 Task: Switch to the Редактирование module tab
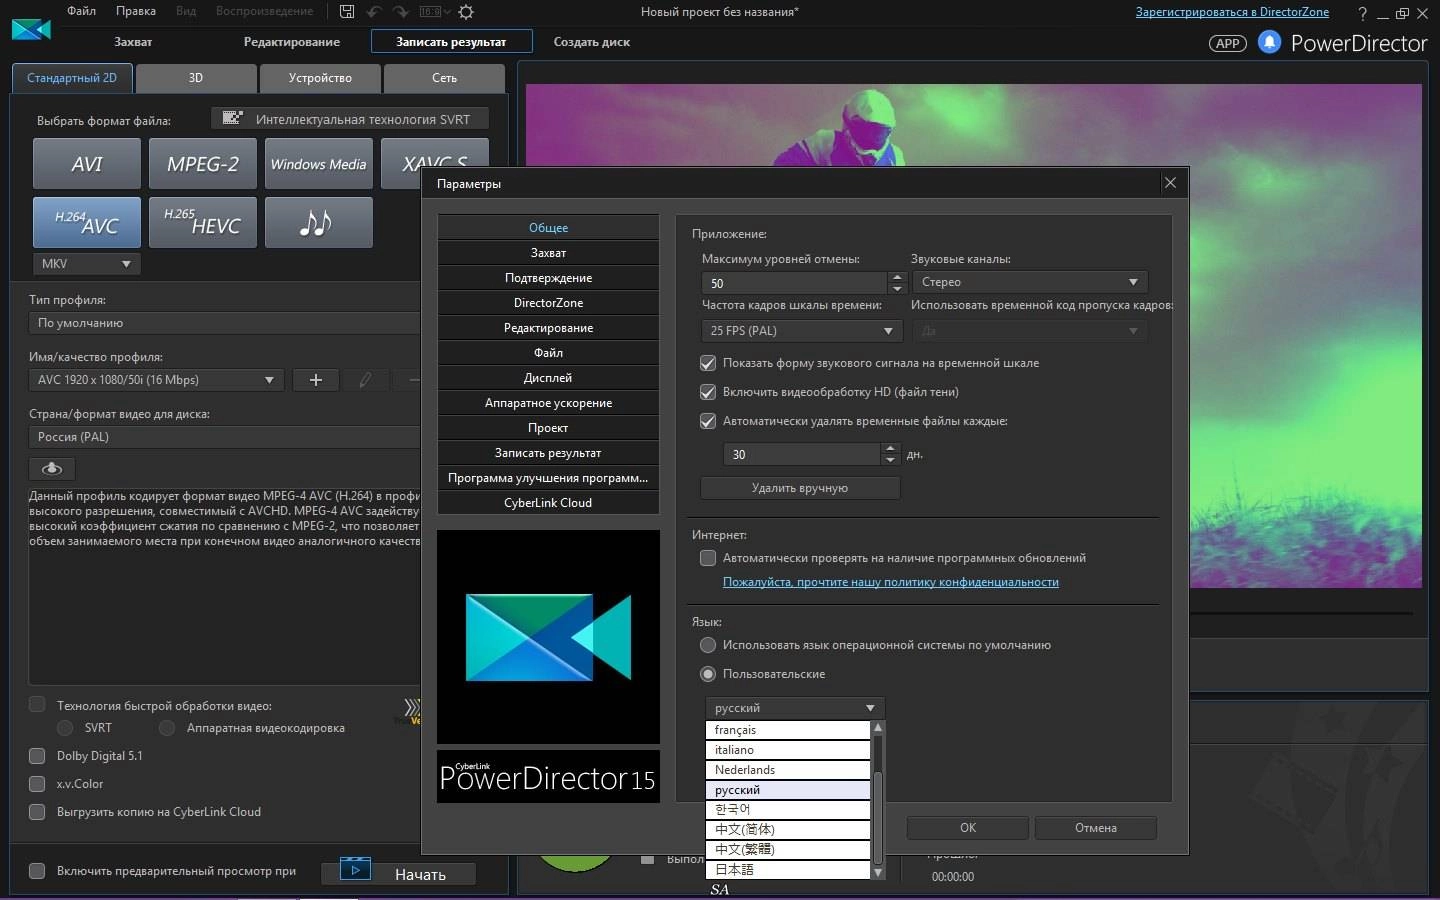[x=292, y=42]
